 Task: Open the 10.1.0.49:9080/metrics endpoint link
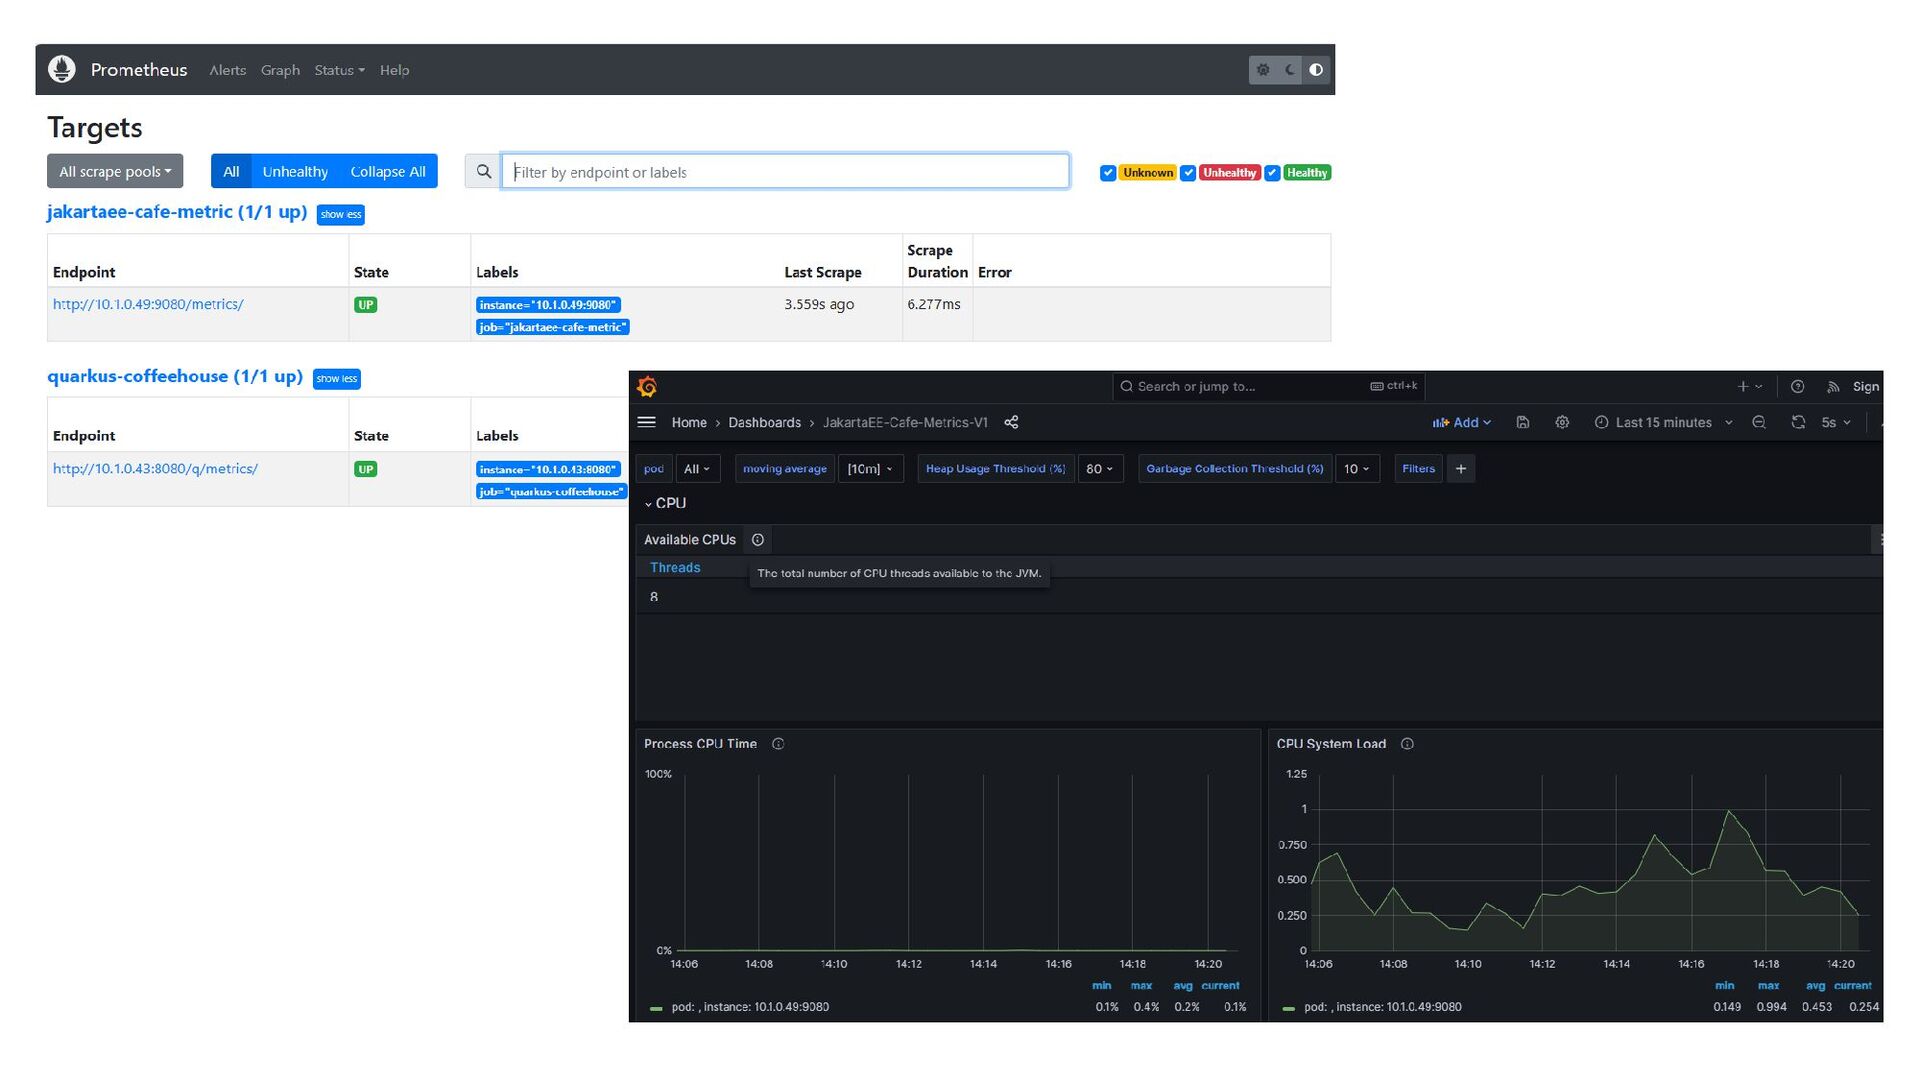[148, 304]
